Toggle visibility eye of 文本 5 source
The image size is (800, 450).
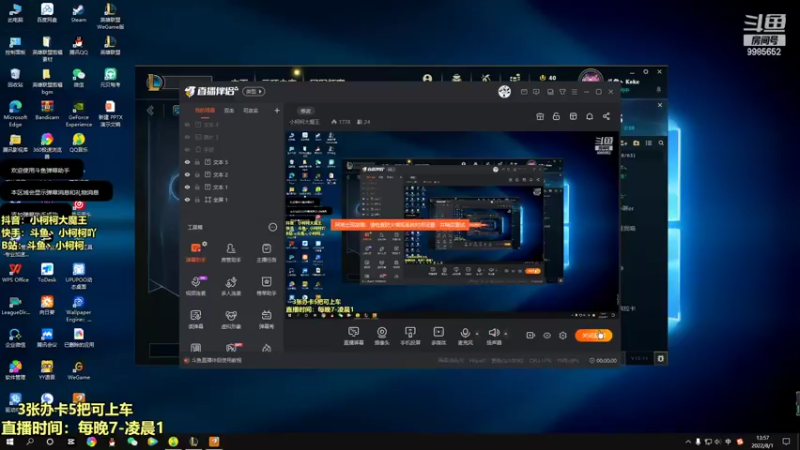[187, 162]
